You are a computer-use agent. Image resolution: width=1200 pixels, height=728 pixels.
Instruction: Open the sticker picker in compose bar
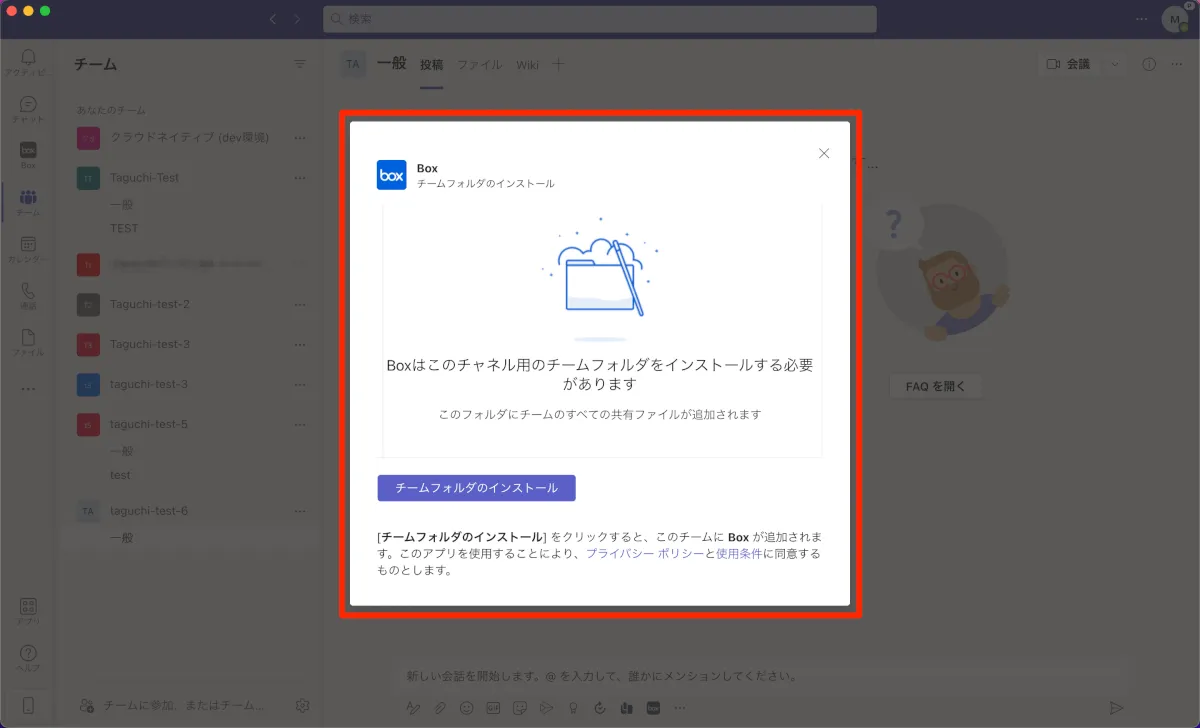[520, 708]
